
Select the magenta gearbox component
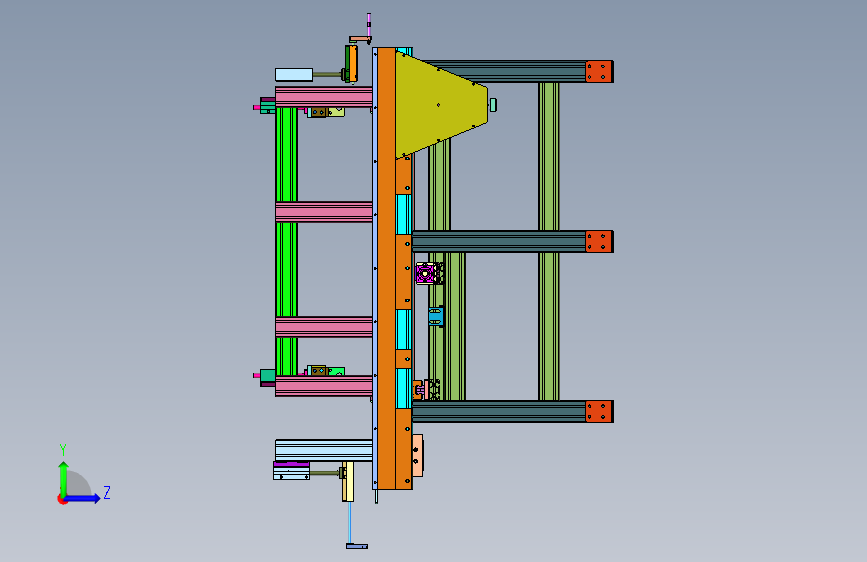tap(425, 274)
